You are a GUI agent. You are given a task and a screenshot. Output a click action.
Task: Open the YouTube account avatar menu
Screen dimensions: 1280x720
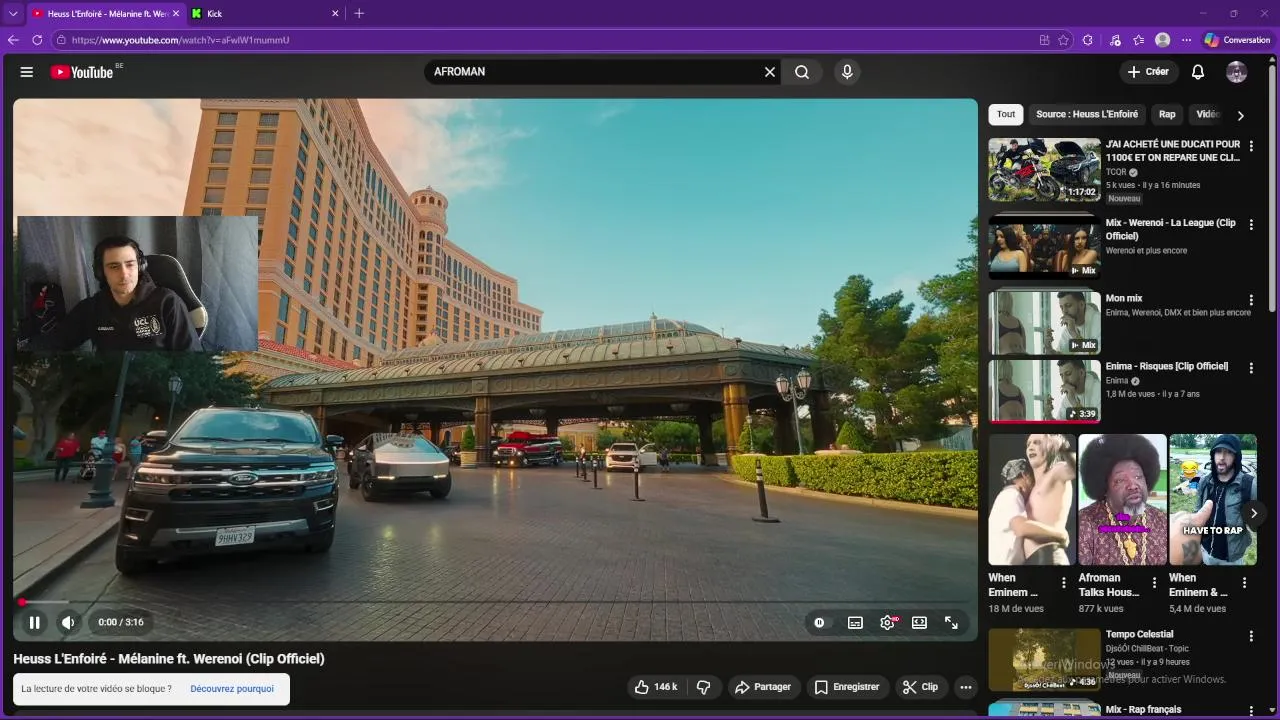pos(1237,72)
